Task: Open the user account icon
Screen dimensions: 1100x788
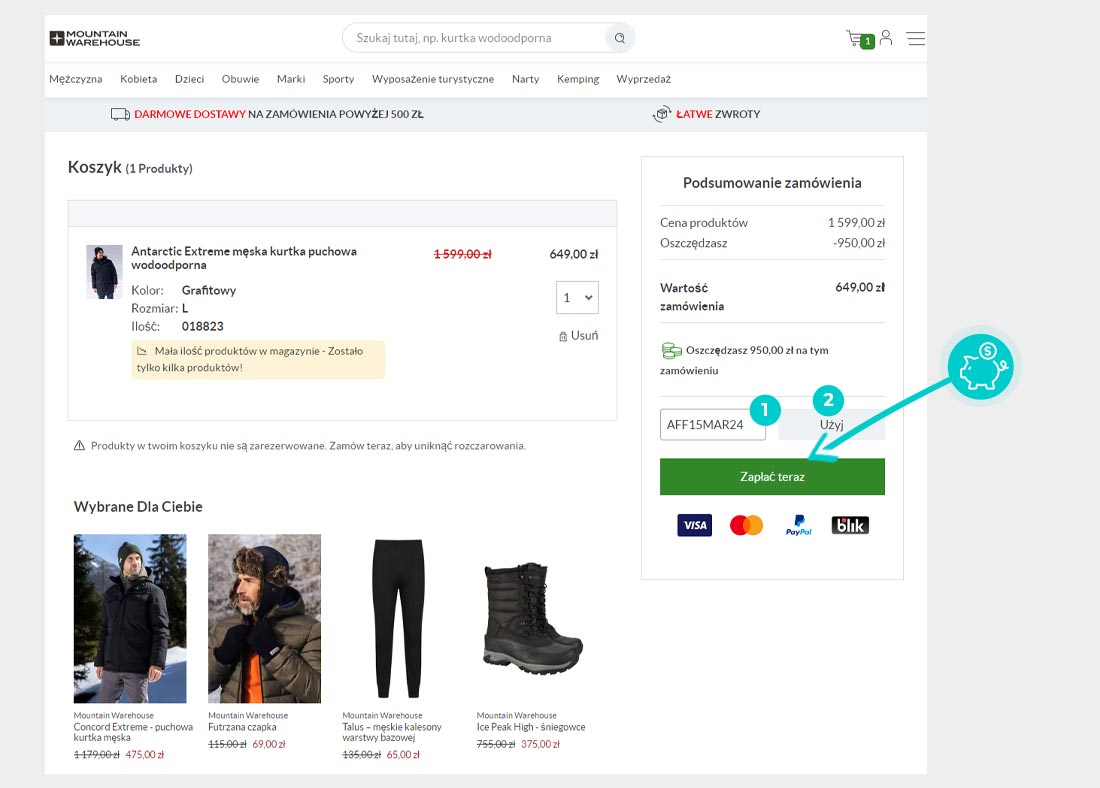Action: [886, 37]
